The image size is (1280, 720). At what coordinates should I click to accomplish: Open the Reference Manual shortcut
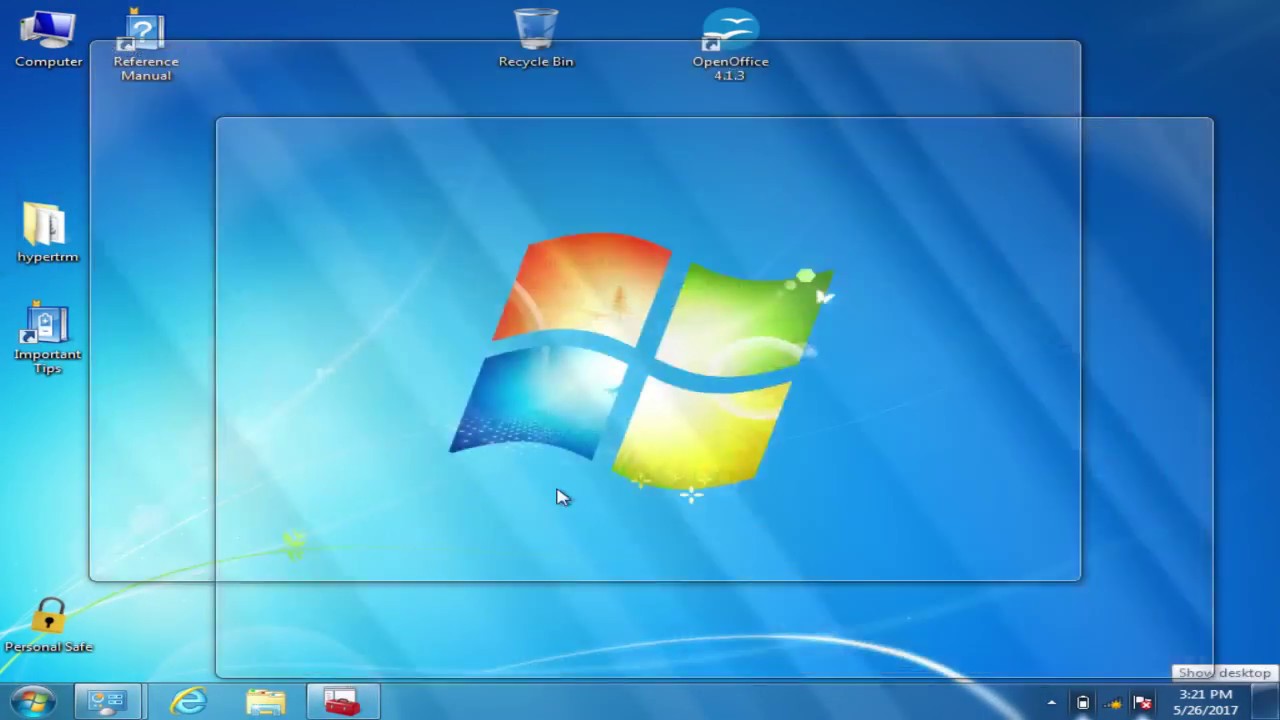(146, 46)
